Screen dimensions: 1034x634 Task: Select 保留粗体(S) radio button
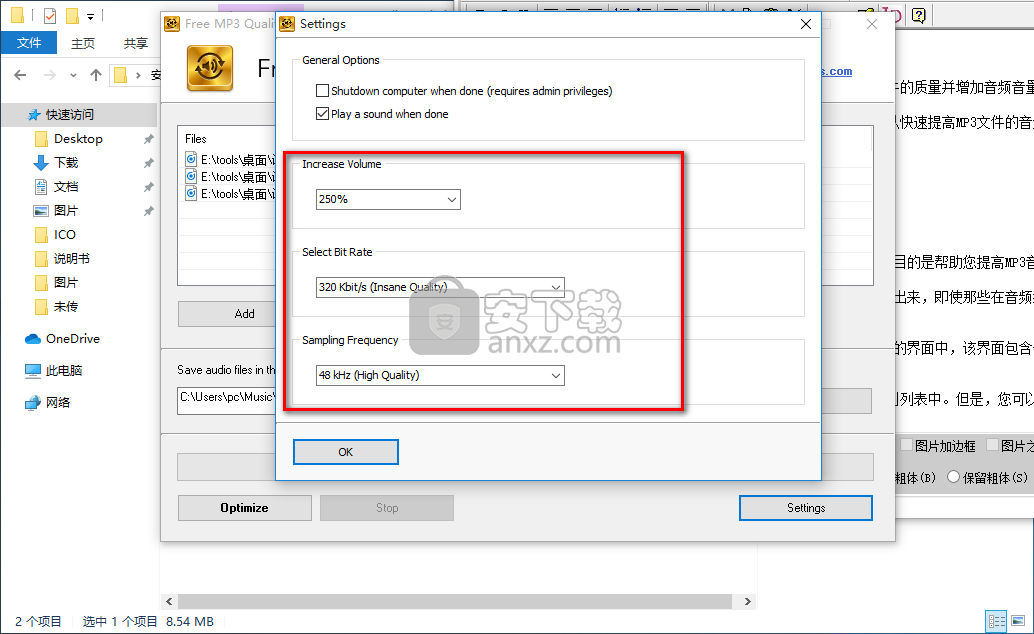point(953,477)
